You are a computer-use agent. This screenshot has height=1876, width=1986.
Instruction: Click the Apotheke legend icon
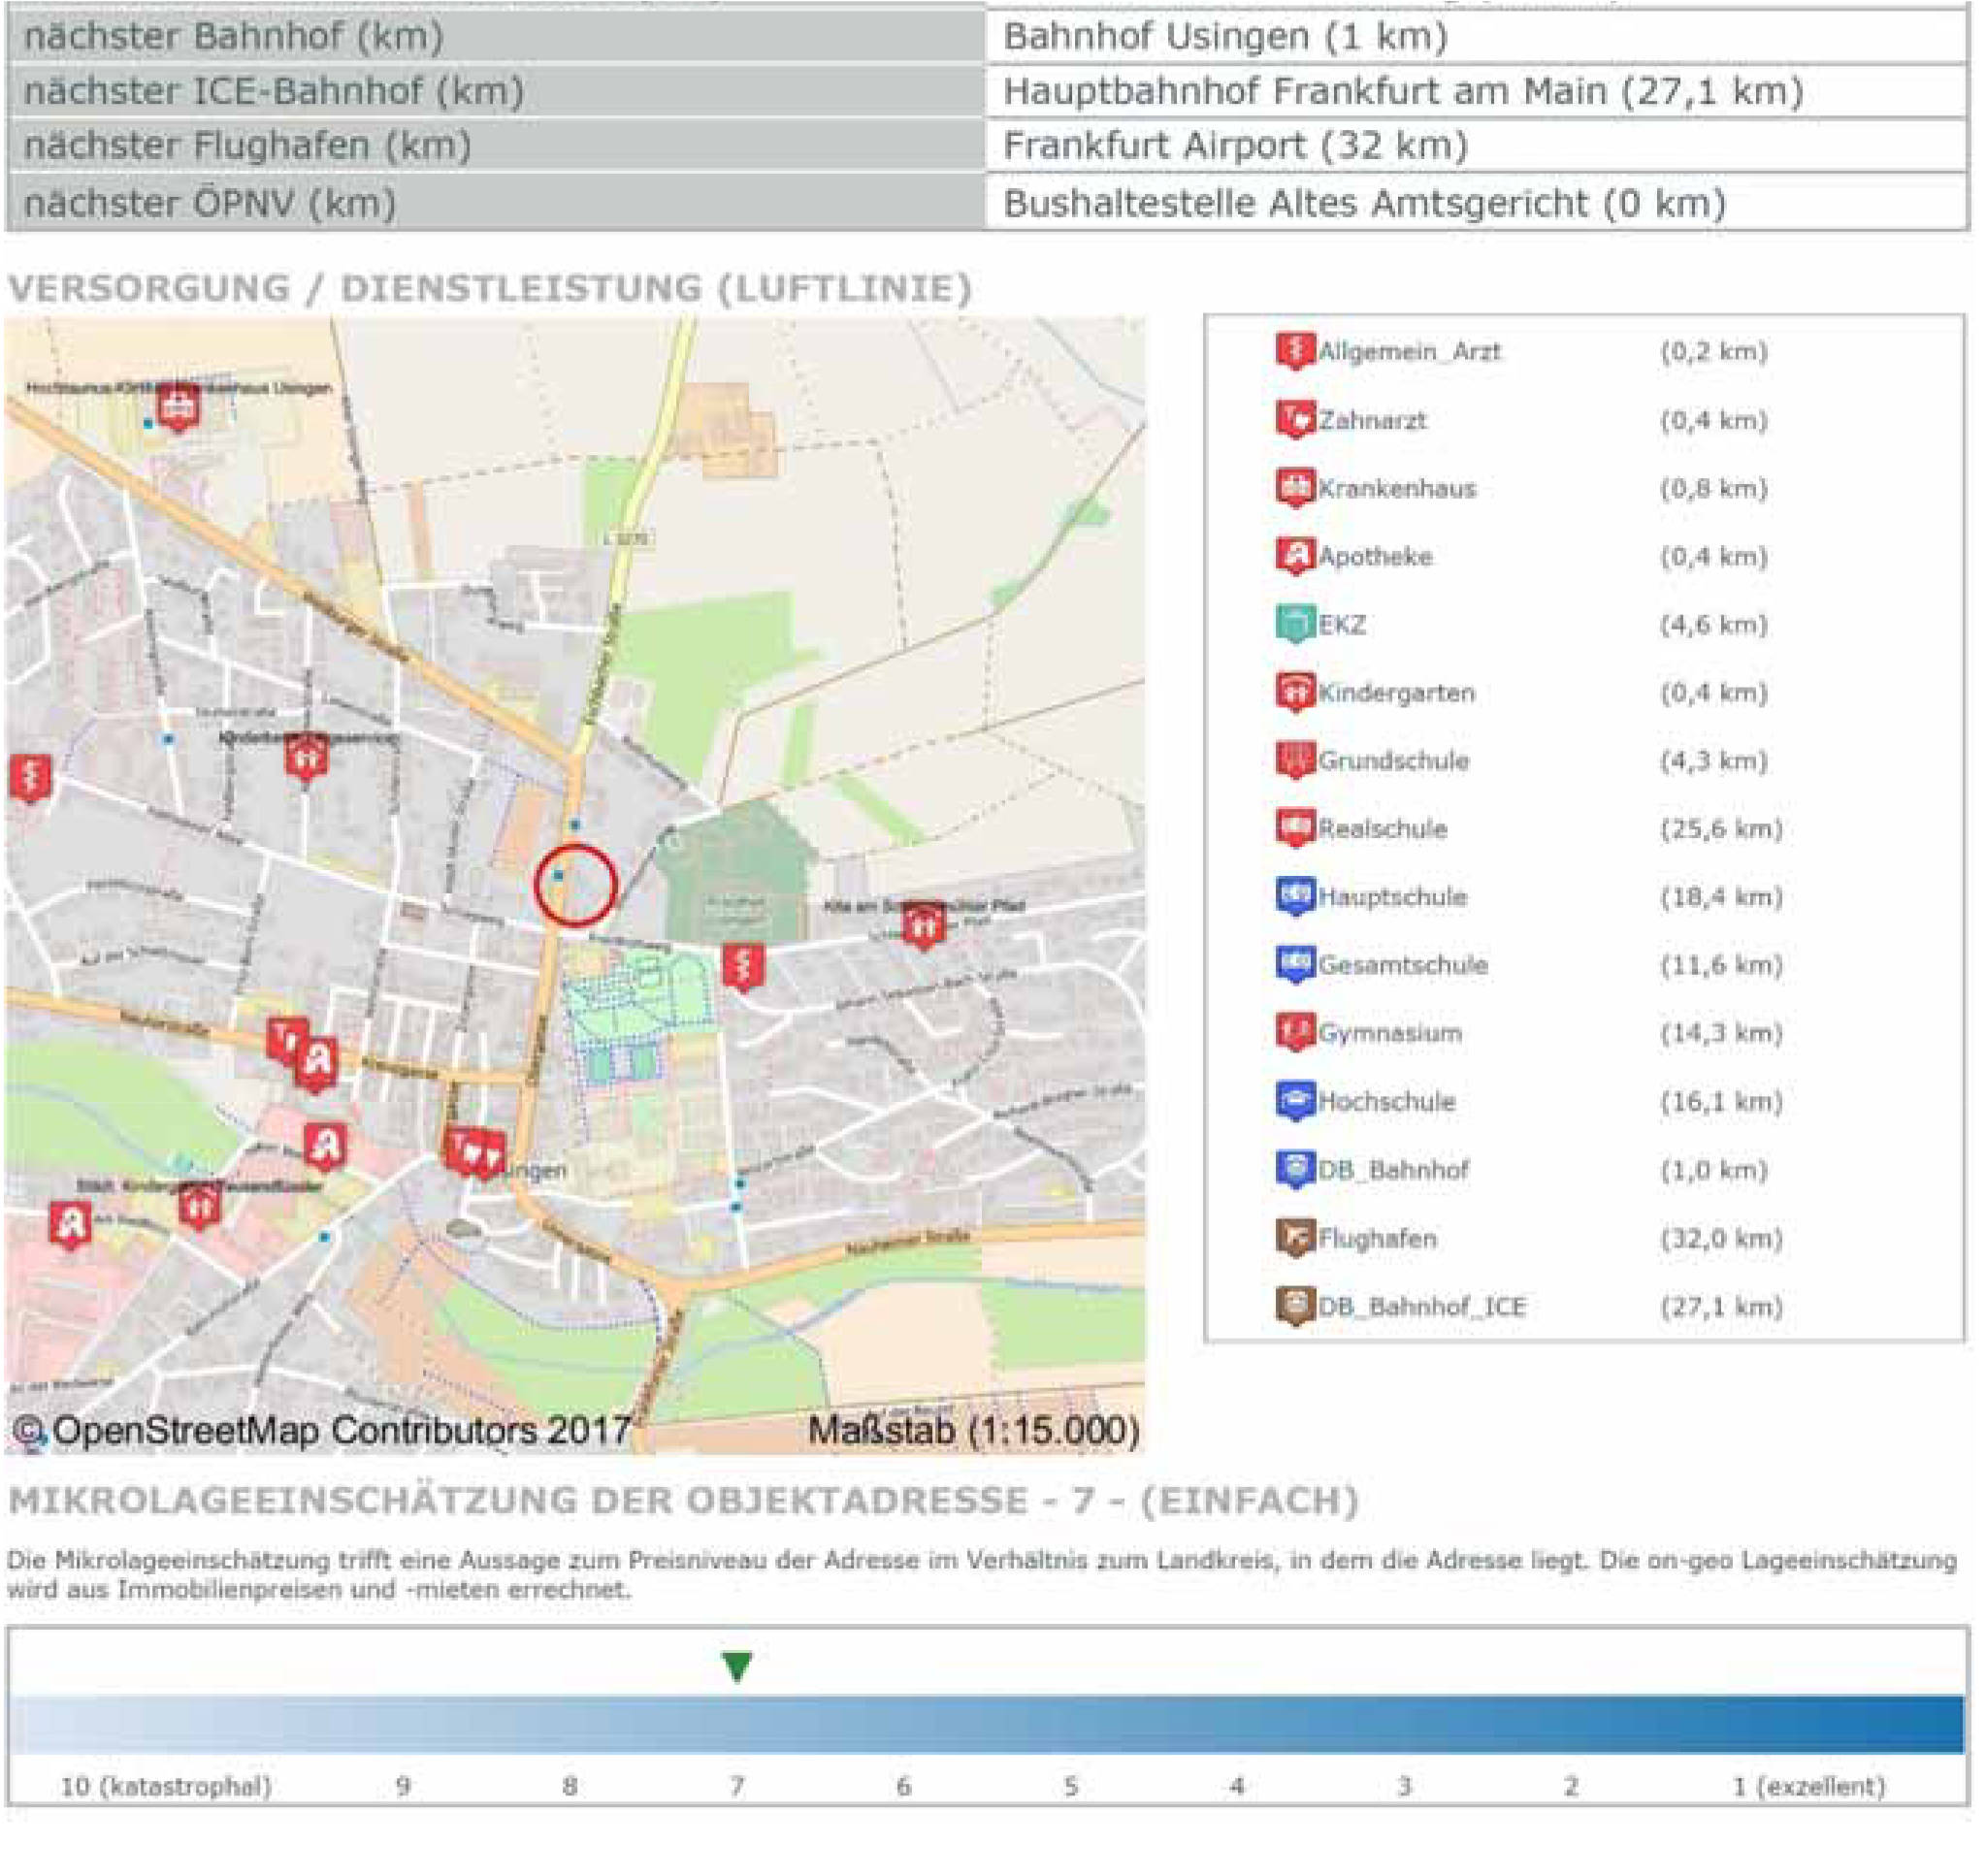click(1295, 556)
